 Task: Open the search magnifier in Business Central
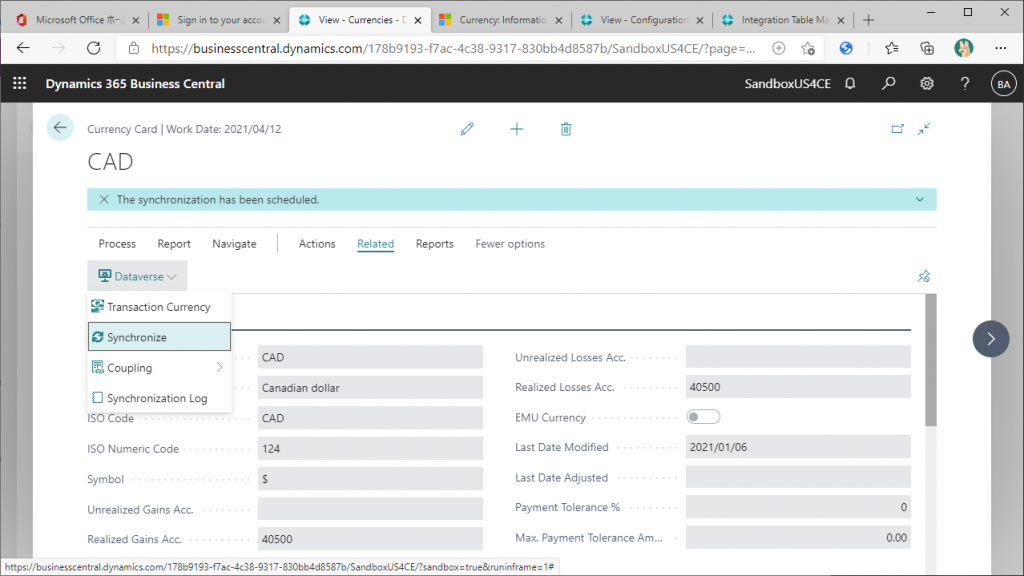coord(888,84)
